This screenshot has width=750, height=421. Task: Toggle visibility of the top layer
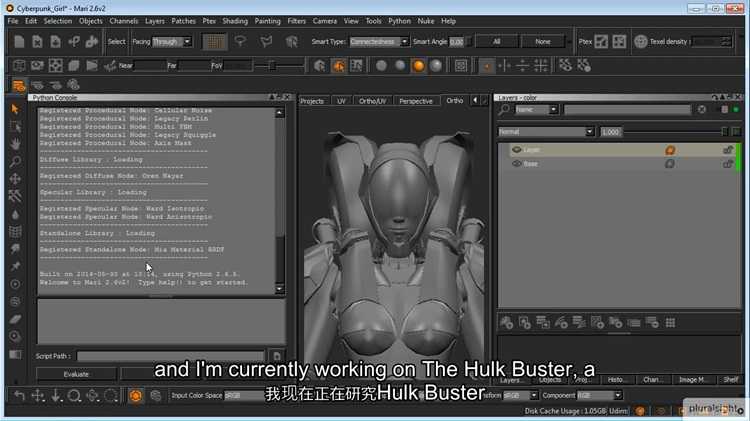click(517, 150)
